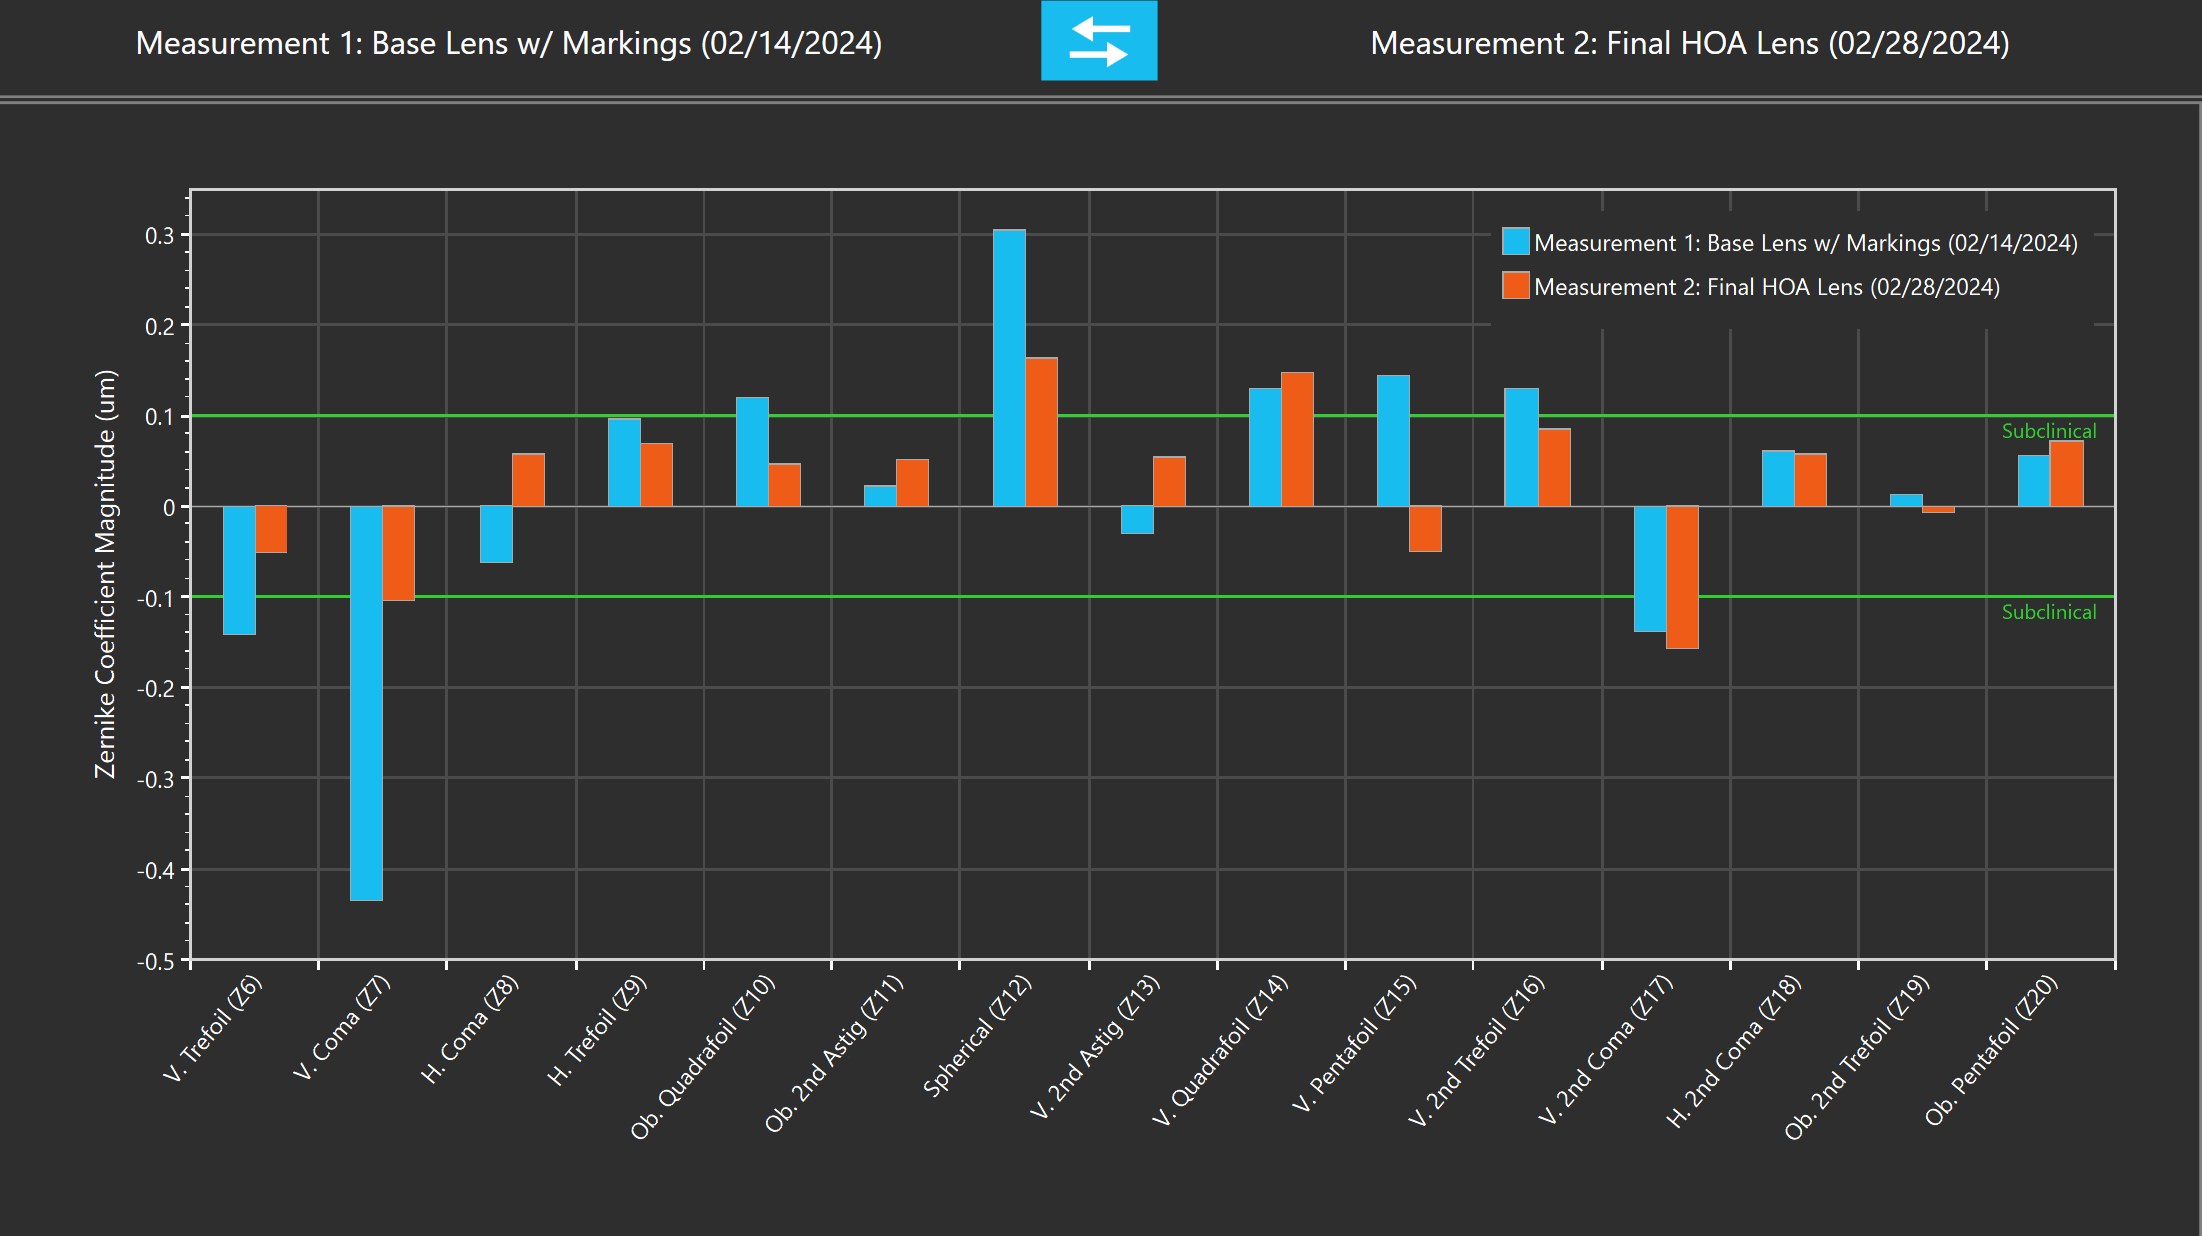Image resolution: width=2202 pixels, height=1236 pixels.
Task: Click the swap measurements arrows button
Action: click(1098, 41)
